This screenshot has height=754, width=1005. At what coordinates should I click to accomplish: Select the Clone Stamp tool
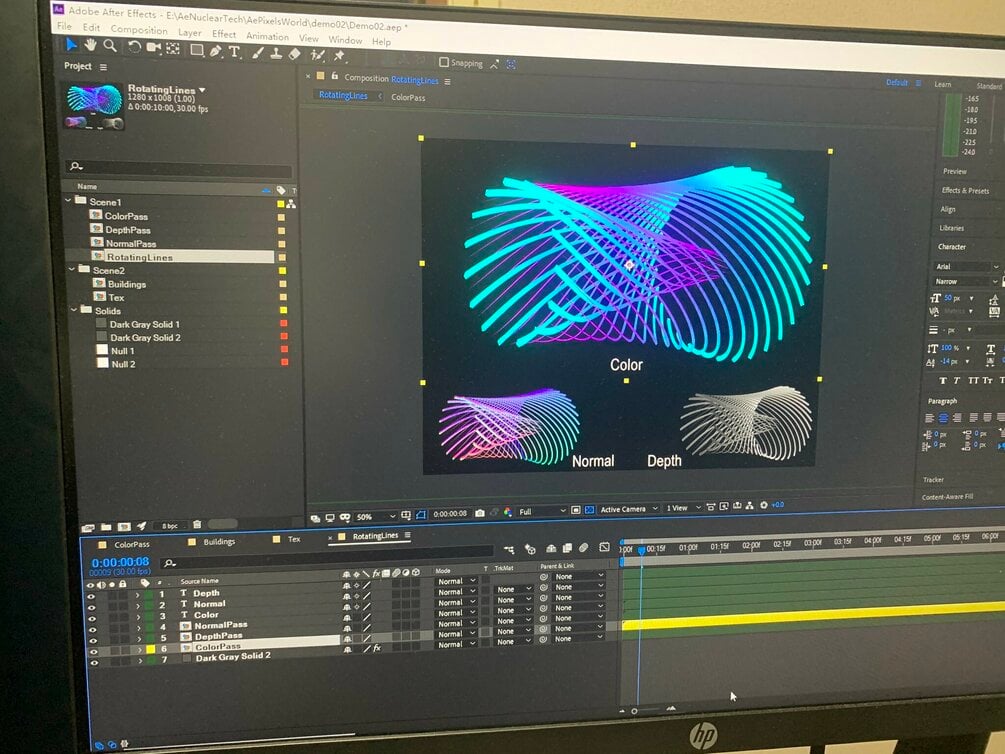[x=276, y=53]
